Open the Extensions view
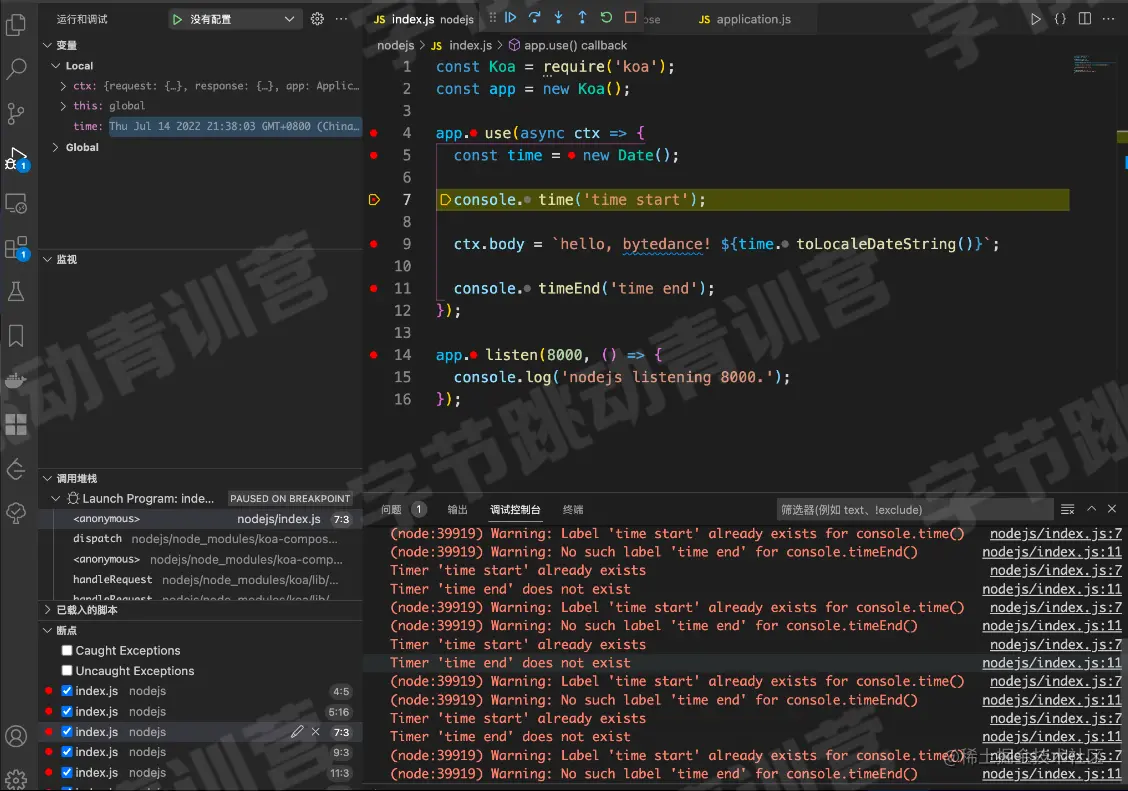 [16, 248]
